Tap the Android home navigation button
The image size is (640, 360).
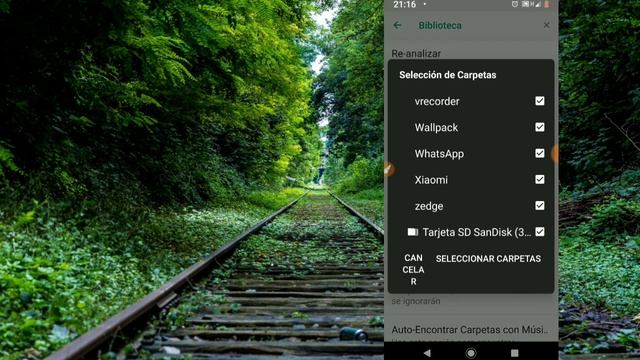[x=471, y=353]
